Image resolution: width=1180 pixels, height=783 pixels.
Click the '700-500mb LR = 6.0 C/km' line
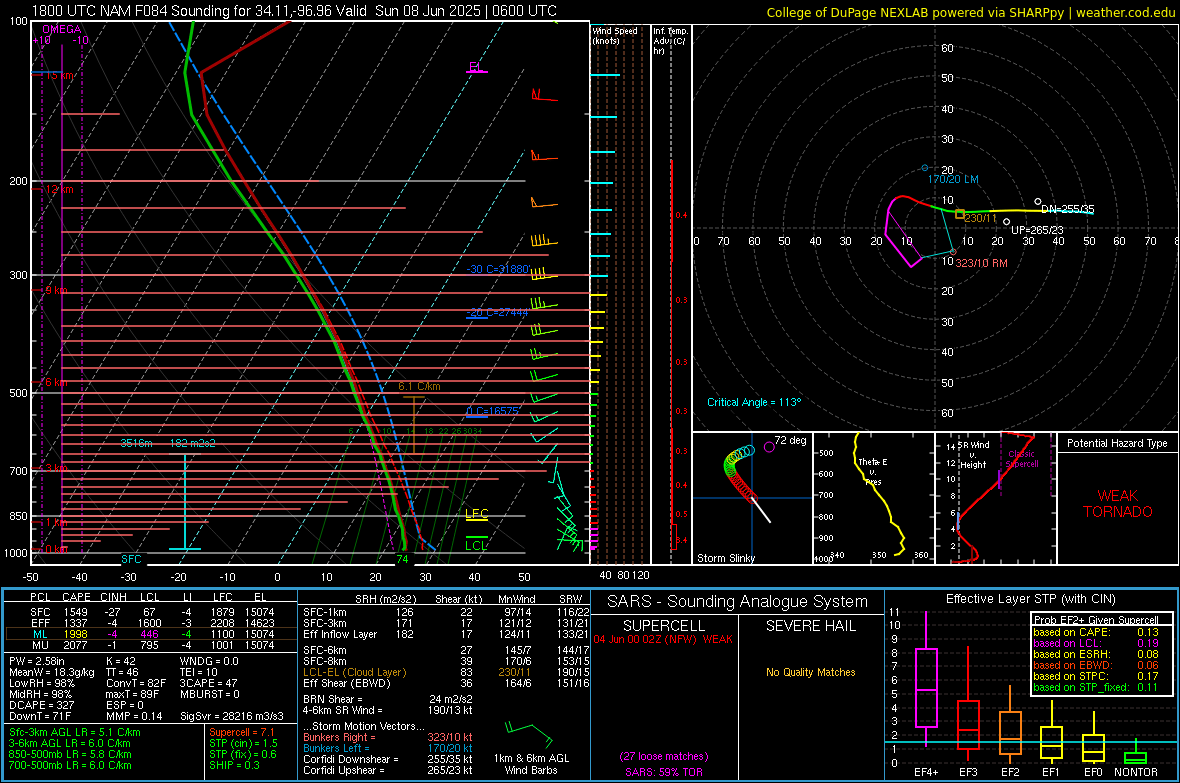click(x=70, y=765)
